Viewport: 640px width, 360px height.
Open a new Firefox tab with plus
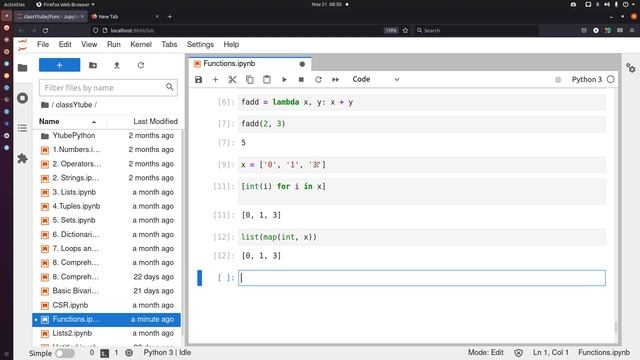(170, 17)
